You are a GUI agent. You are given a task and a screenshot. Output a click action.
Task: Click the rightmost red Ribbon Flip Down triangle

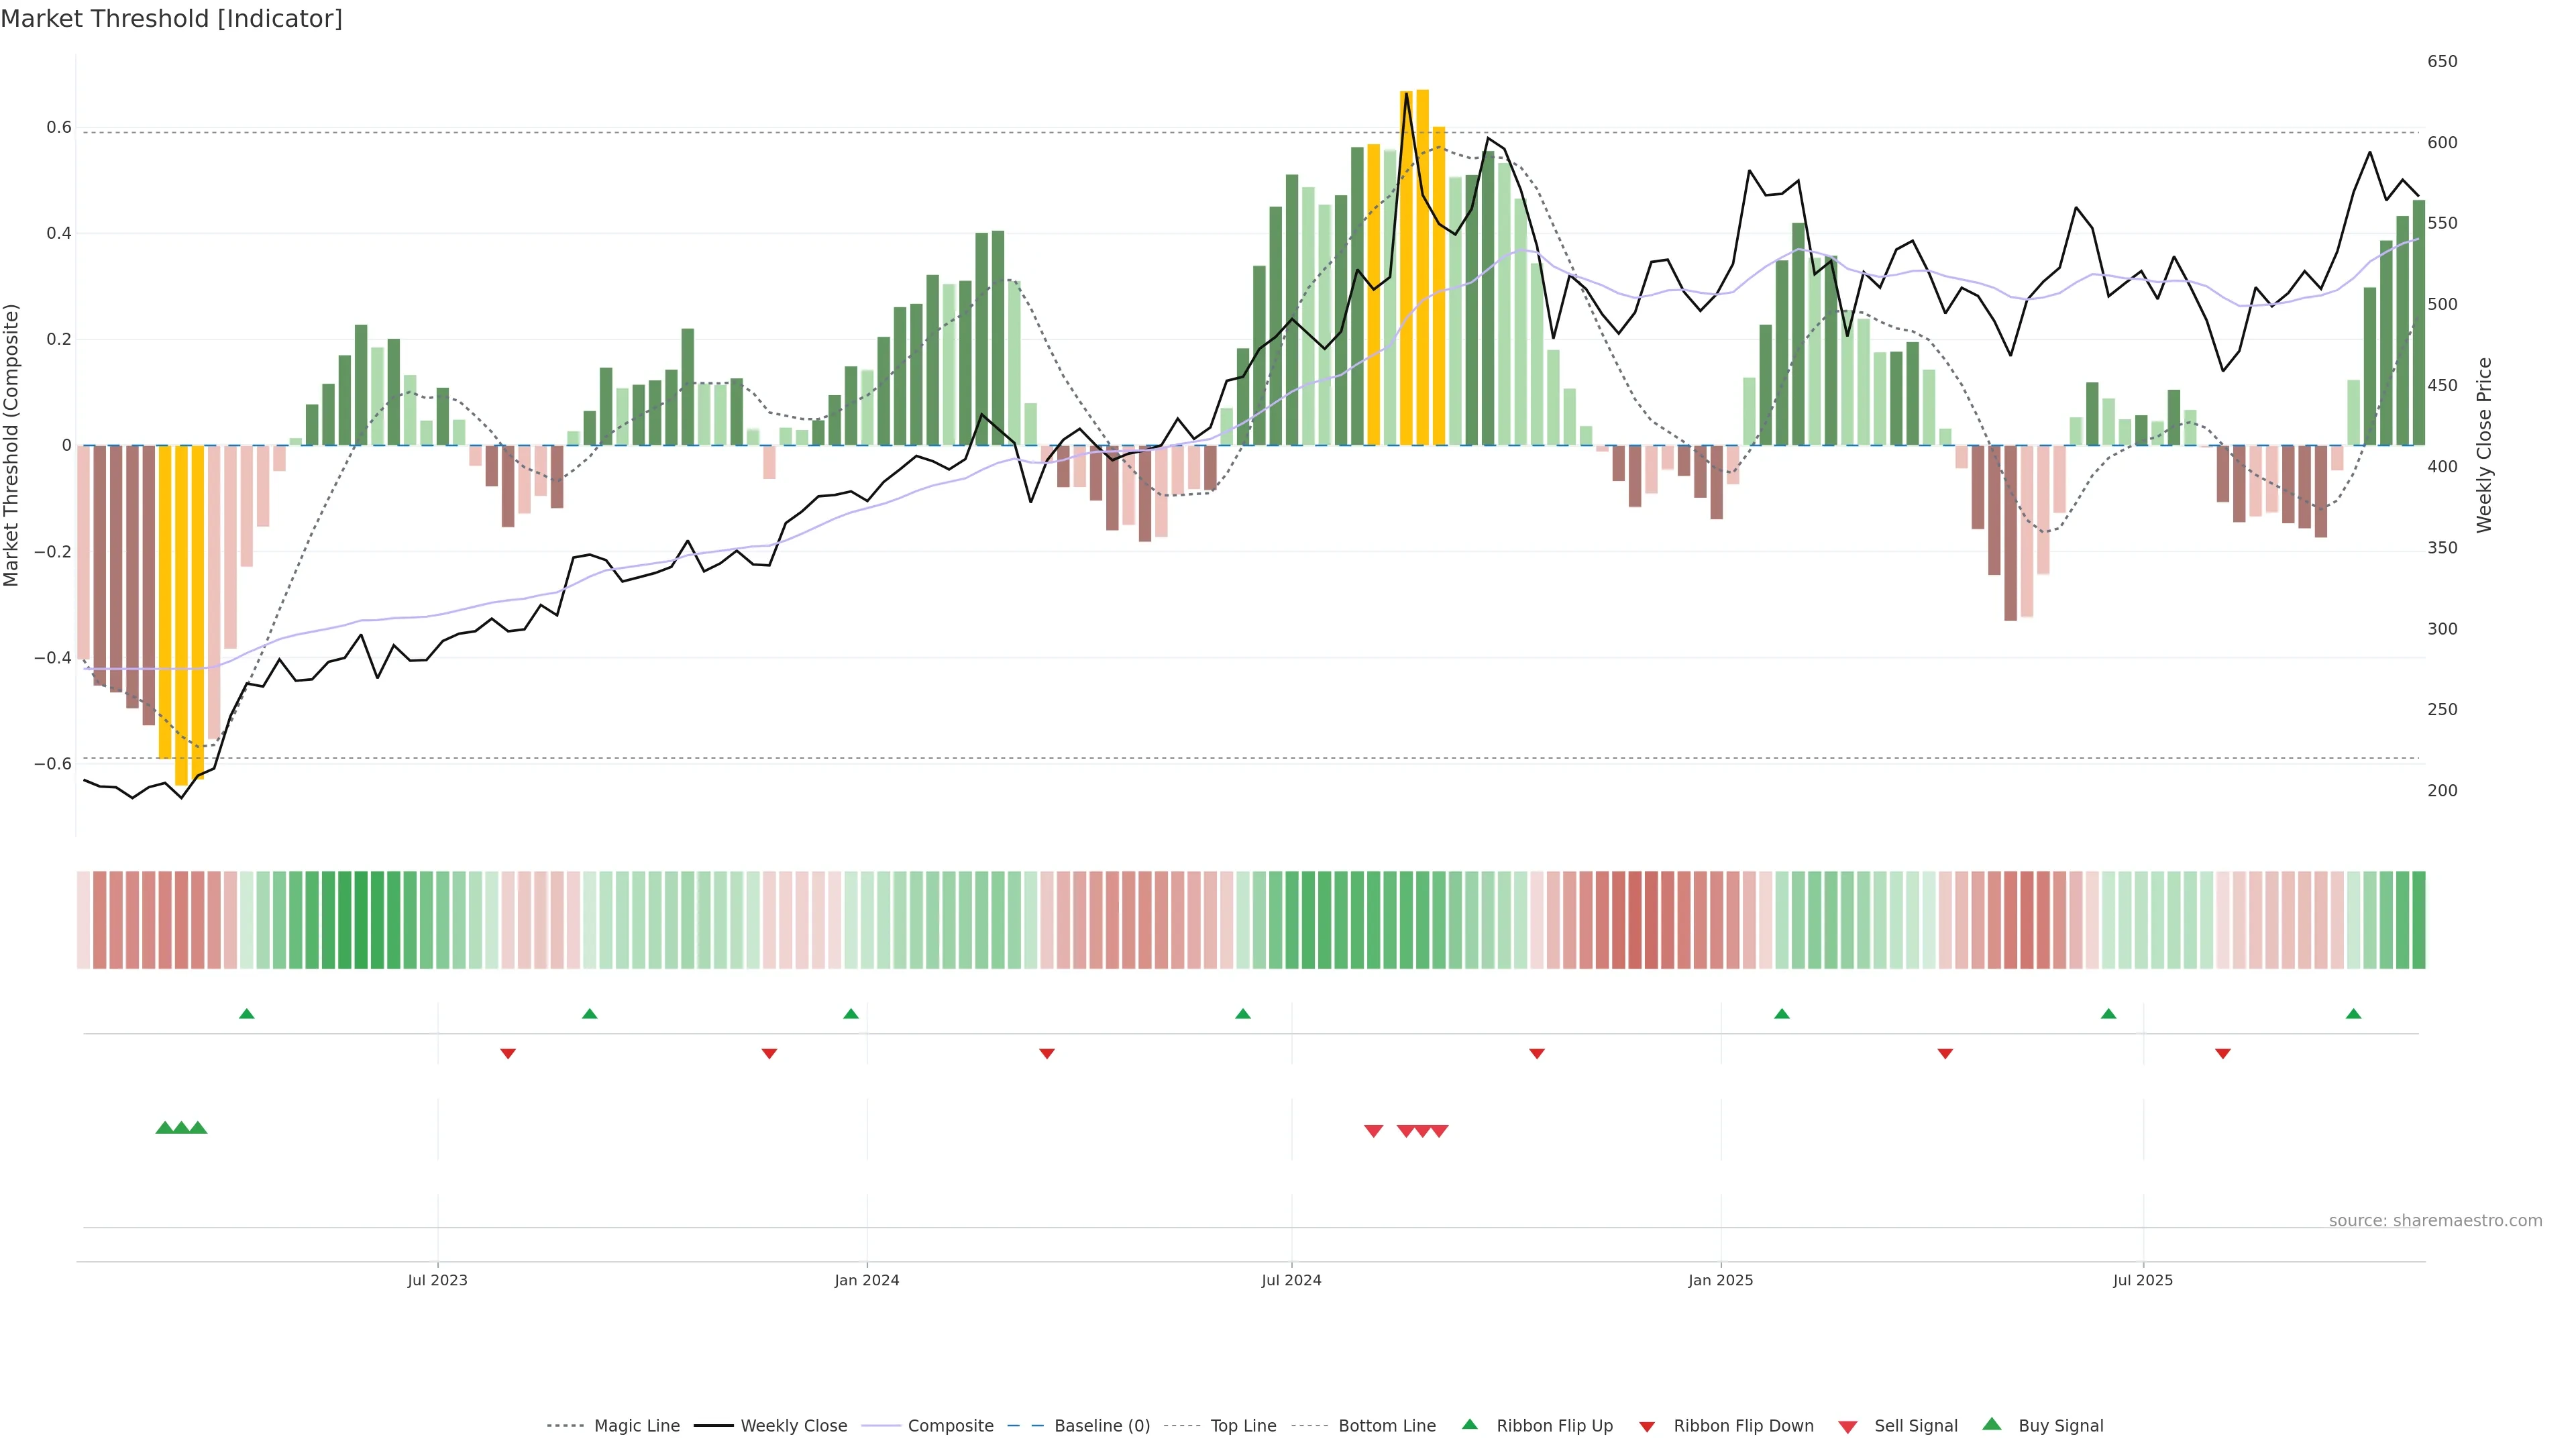click(2222, 1053)
